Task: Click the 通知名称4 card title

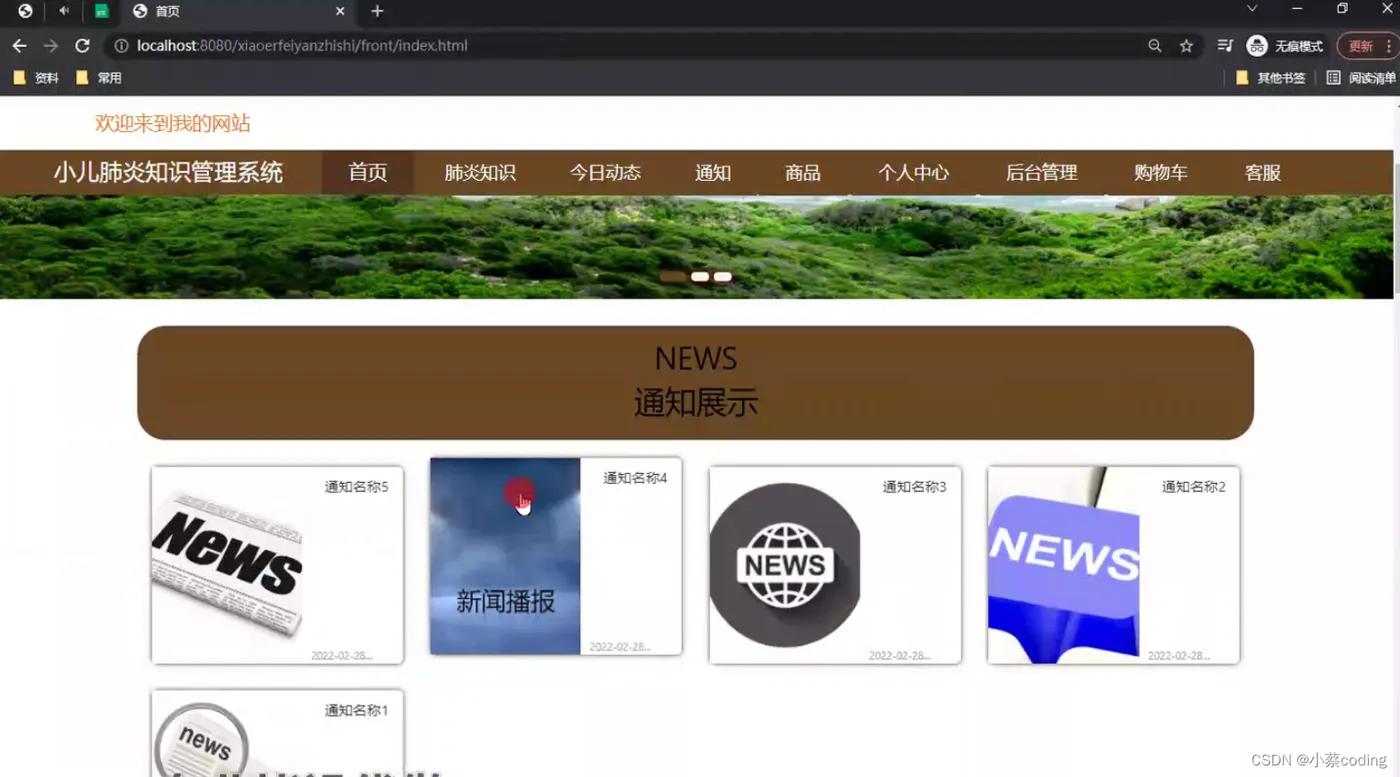Action: click(635, 478)
